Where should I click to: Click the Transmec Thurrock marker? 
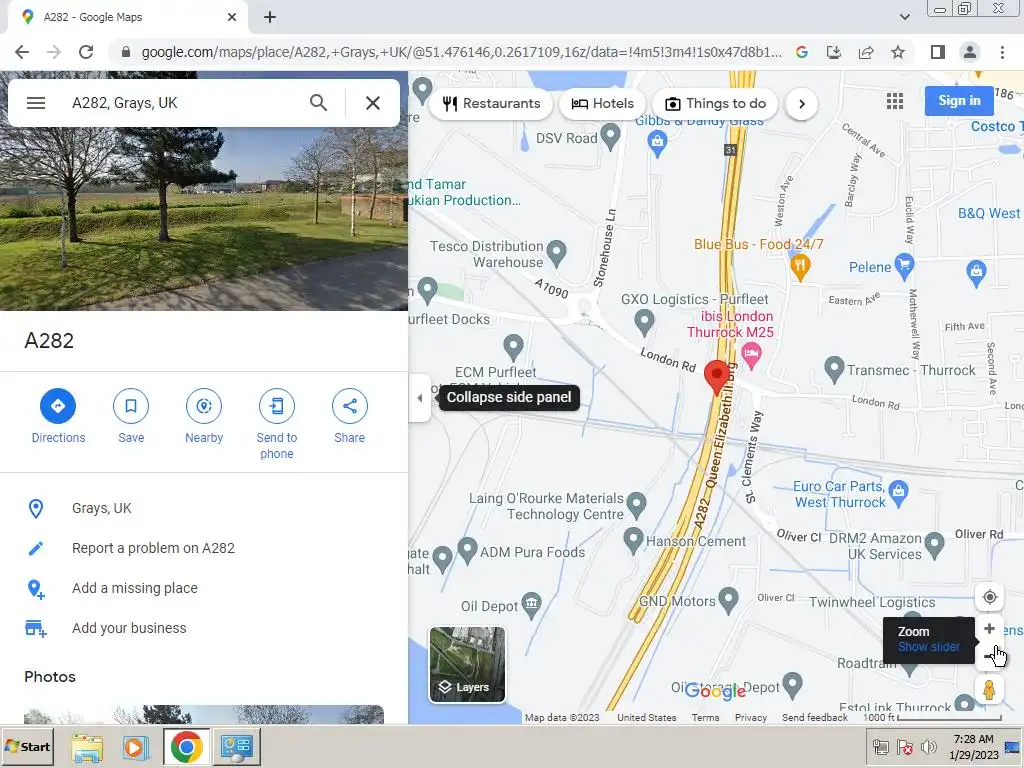click(x=834, y=368)
